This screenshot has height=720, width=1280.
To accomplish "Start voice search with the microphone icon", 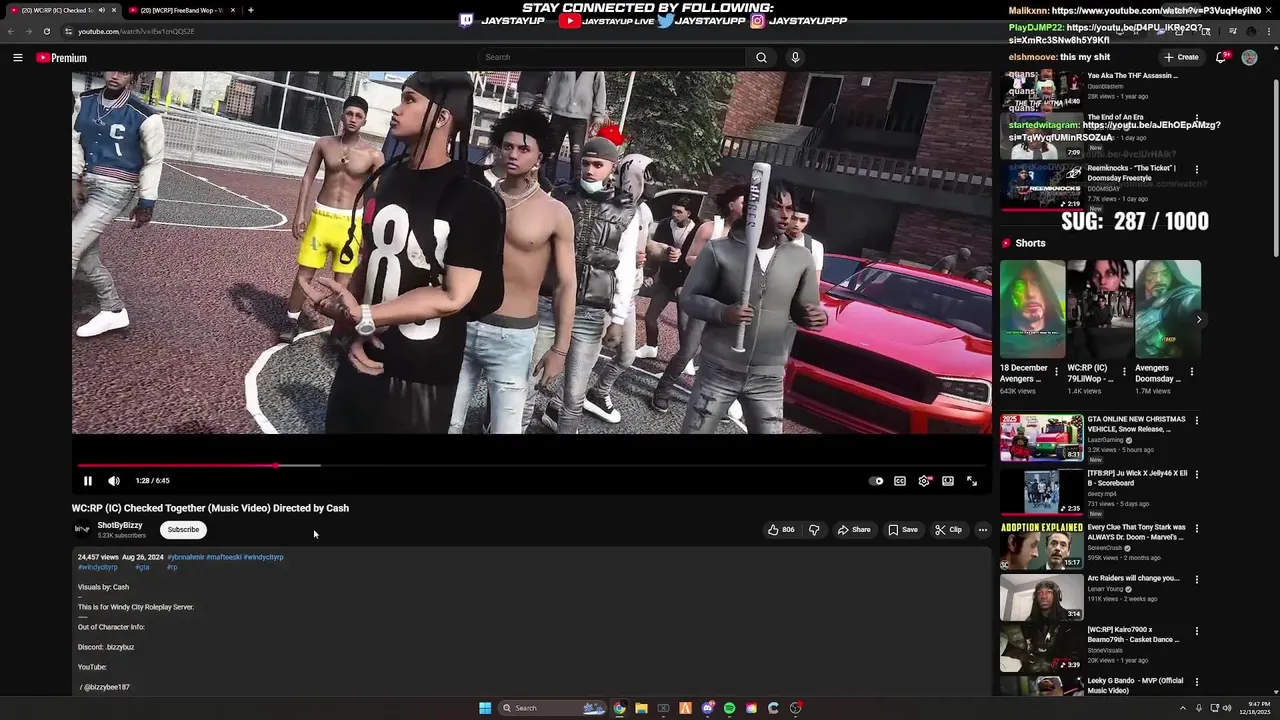I will click(x=795, y=57).
